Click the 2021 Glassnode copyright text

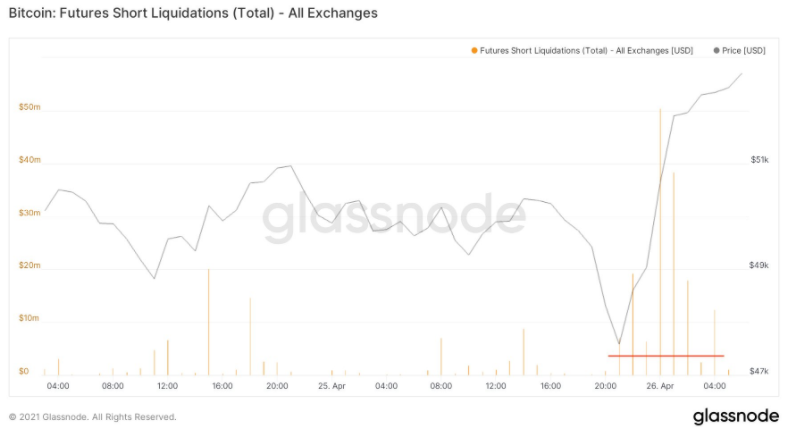[92, 416]
